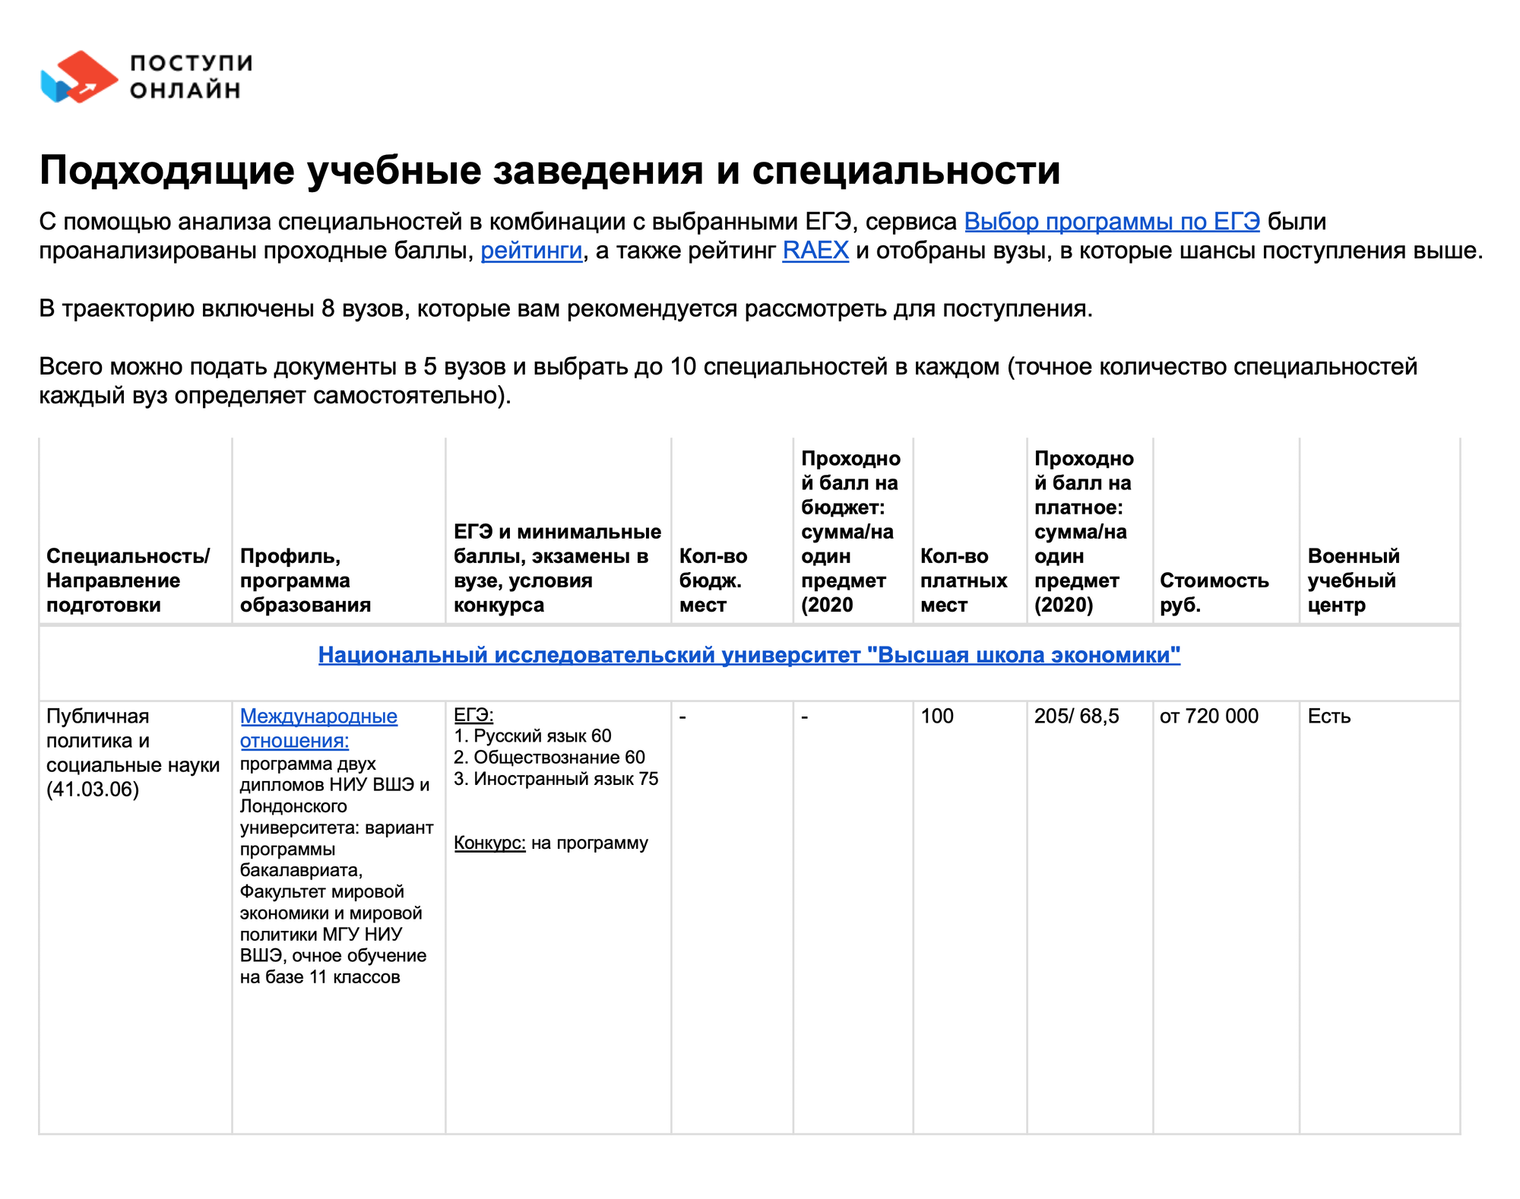Open the рейтинги link
Viewport: 1520px width, 1199px height.
pos(531,250)
